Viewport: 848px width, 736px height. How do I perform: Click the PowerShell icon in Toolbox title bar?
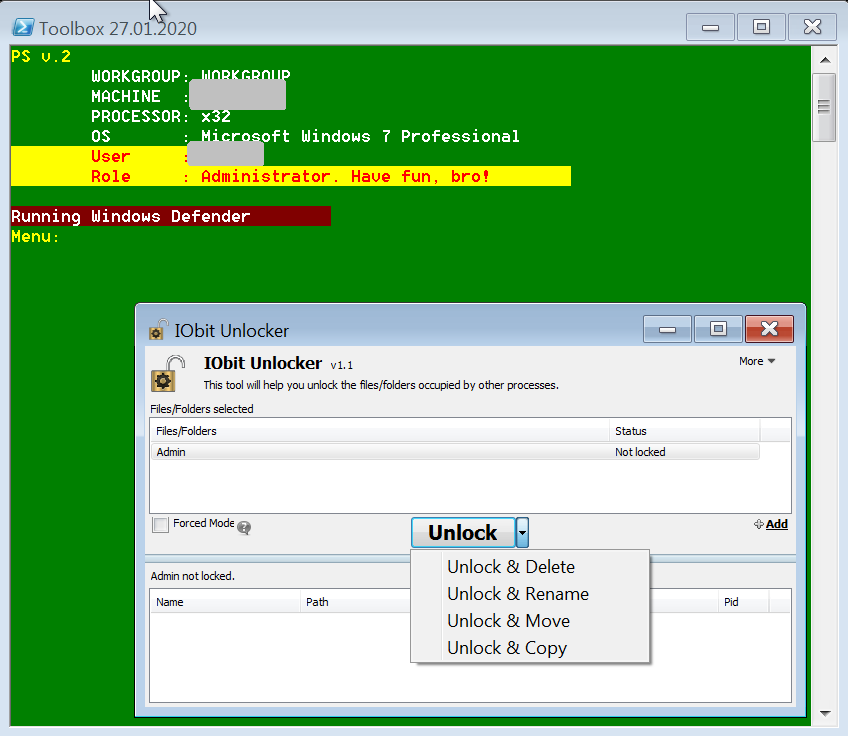pyautogui.click(x=23, y=27)
